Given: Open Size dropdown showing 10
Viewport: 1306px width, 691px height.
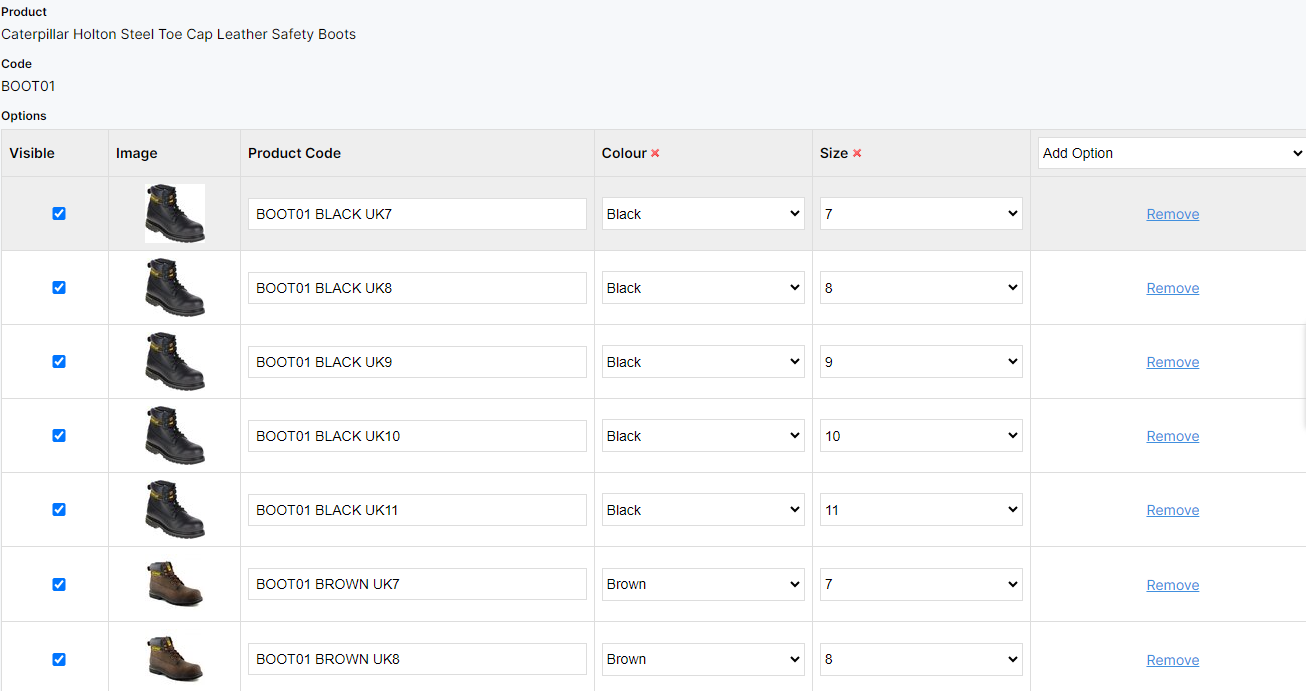Looking at the screenshot, I should click(x=921, y=436).
